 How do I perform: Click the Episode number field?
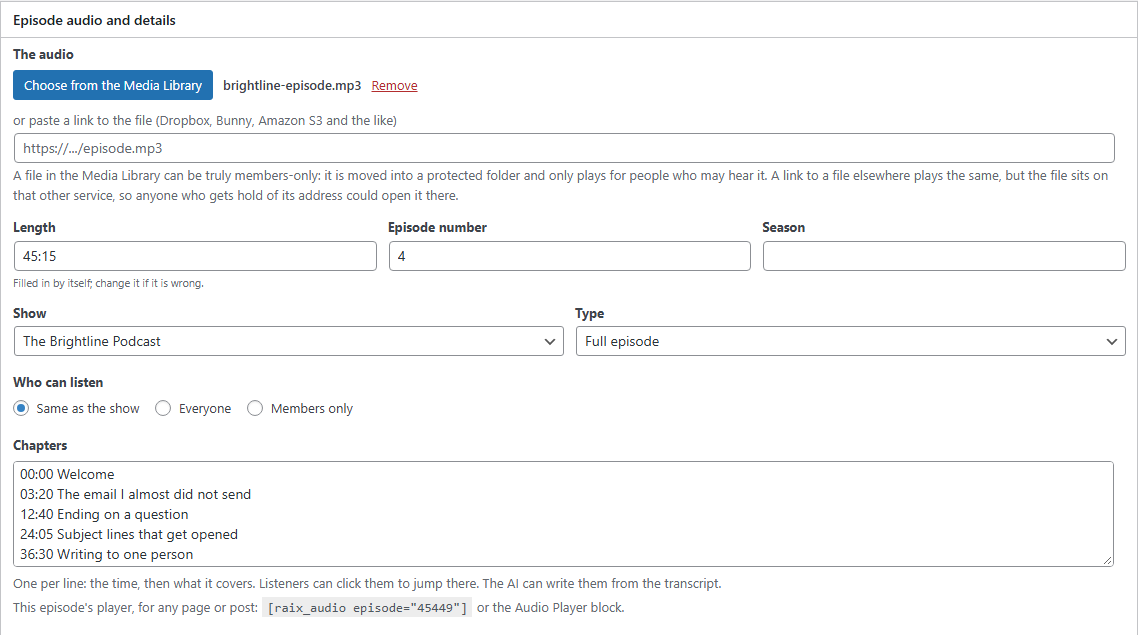[570, 256]
